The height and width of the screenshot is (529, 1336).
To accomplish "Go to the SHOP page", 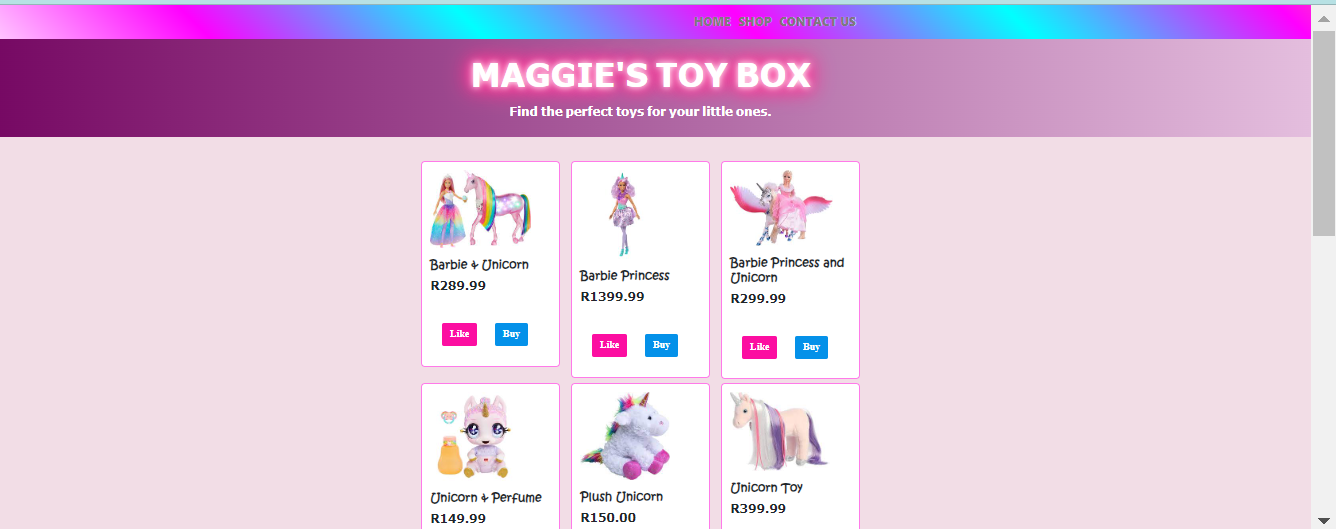I will click(x=756, y=22).
